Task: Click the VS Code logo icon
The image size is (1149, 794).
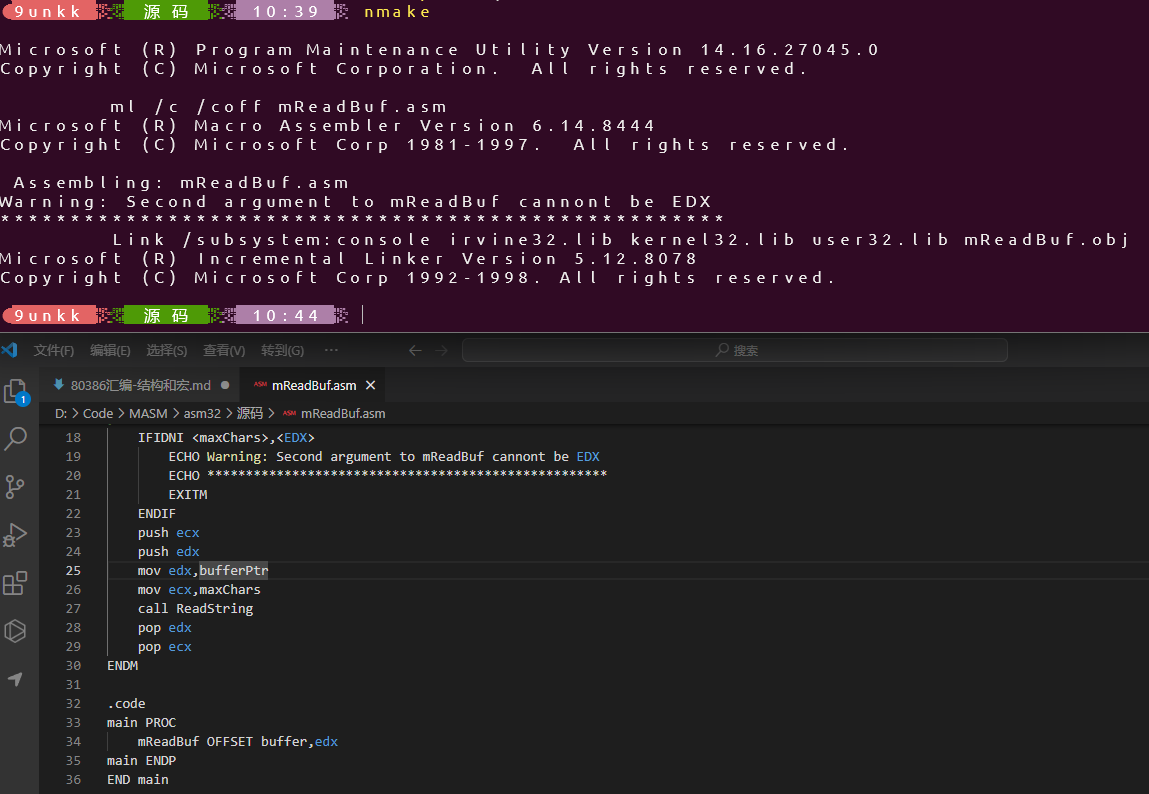Action: [x=10, y=349]
